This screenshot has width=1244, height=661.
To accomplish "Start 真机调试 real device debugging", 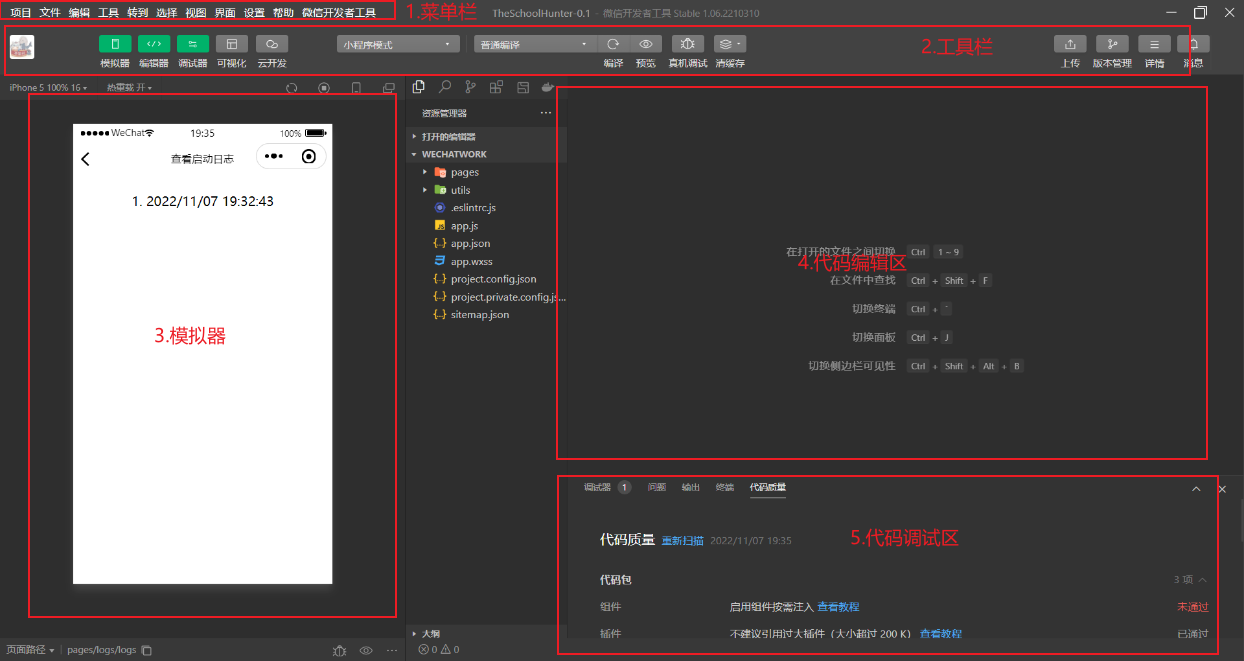I will coord(686,44).
